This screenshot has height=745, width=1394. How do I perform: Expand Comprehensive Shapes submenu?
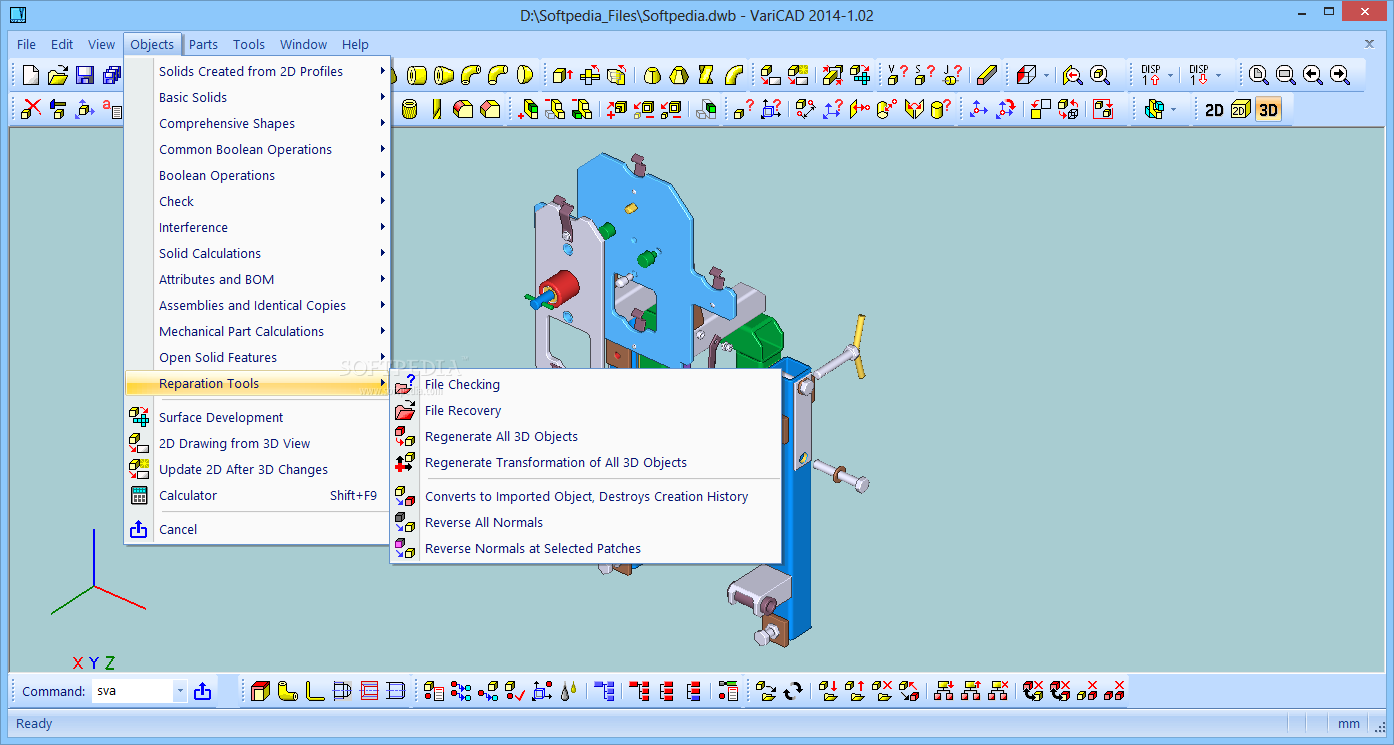pos(257,123)
